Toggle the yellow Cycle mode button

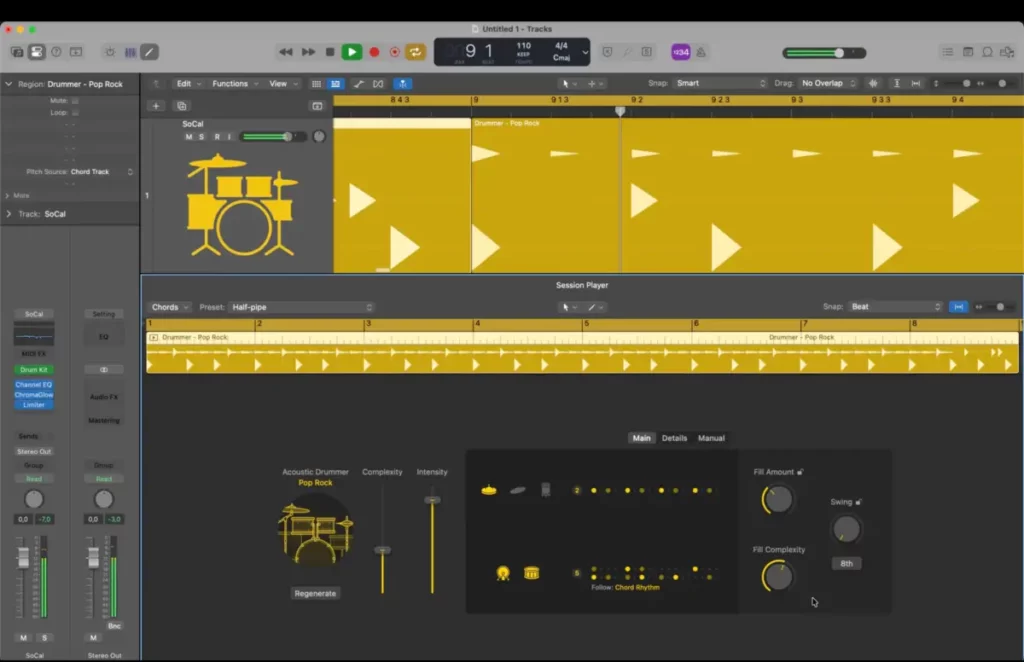pyautogui.click(x=415, y=52)
